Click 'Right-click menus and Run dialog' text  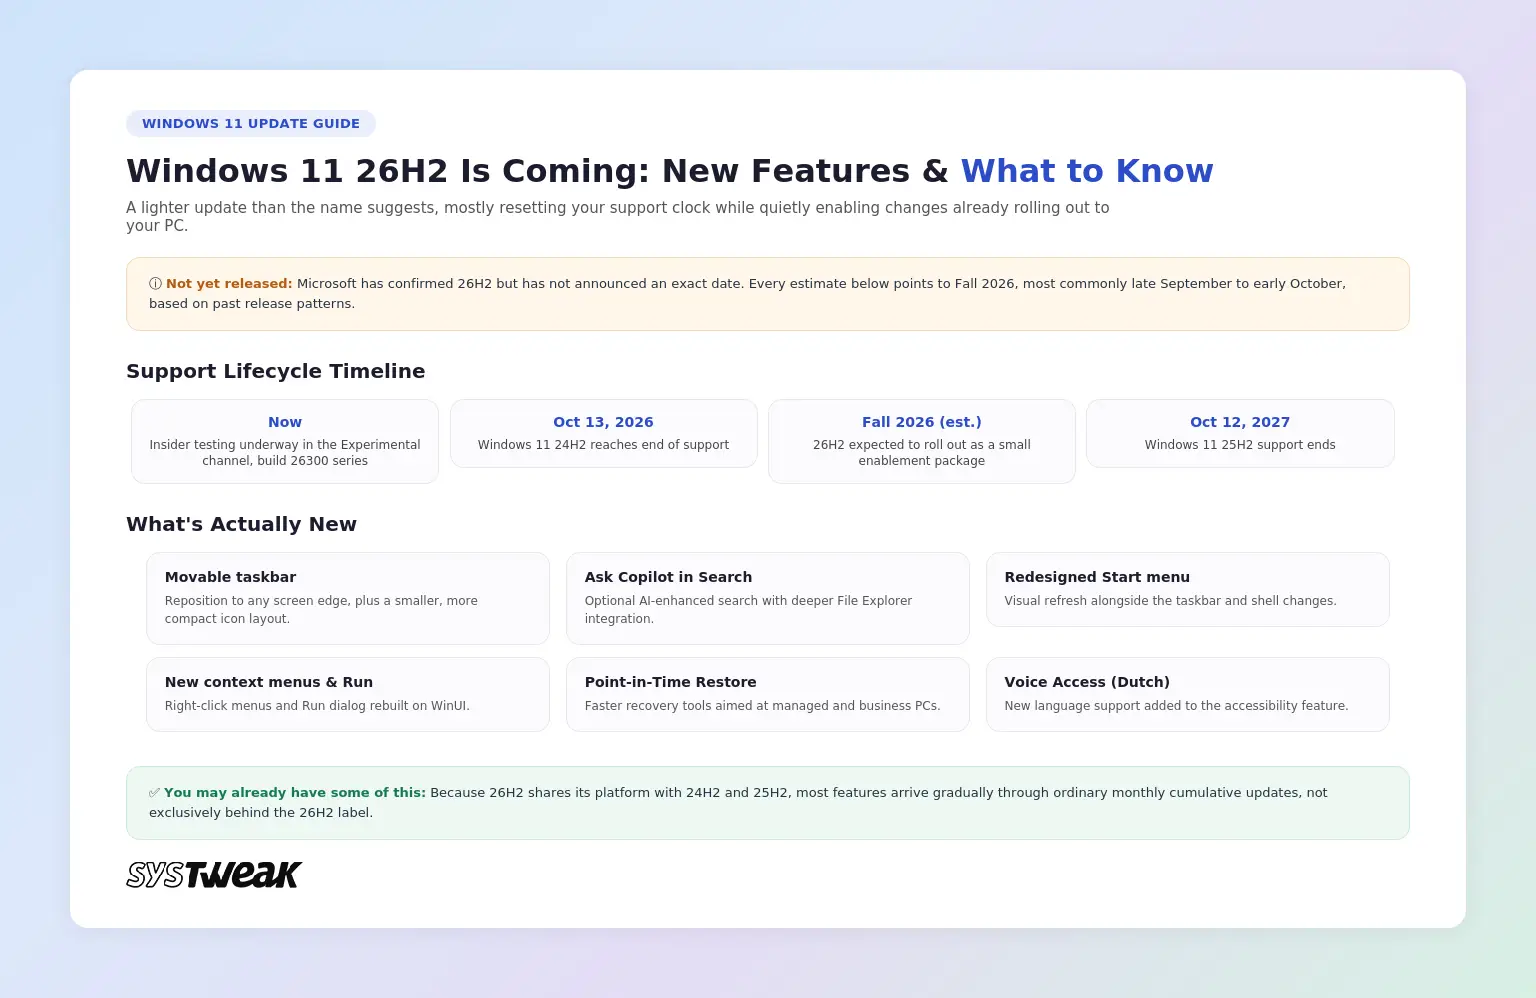coord(317,706)
